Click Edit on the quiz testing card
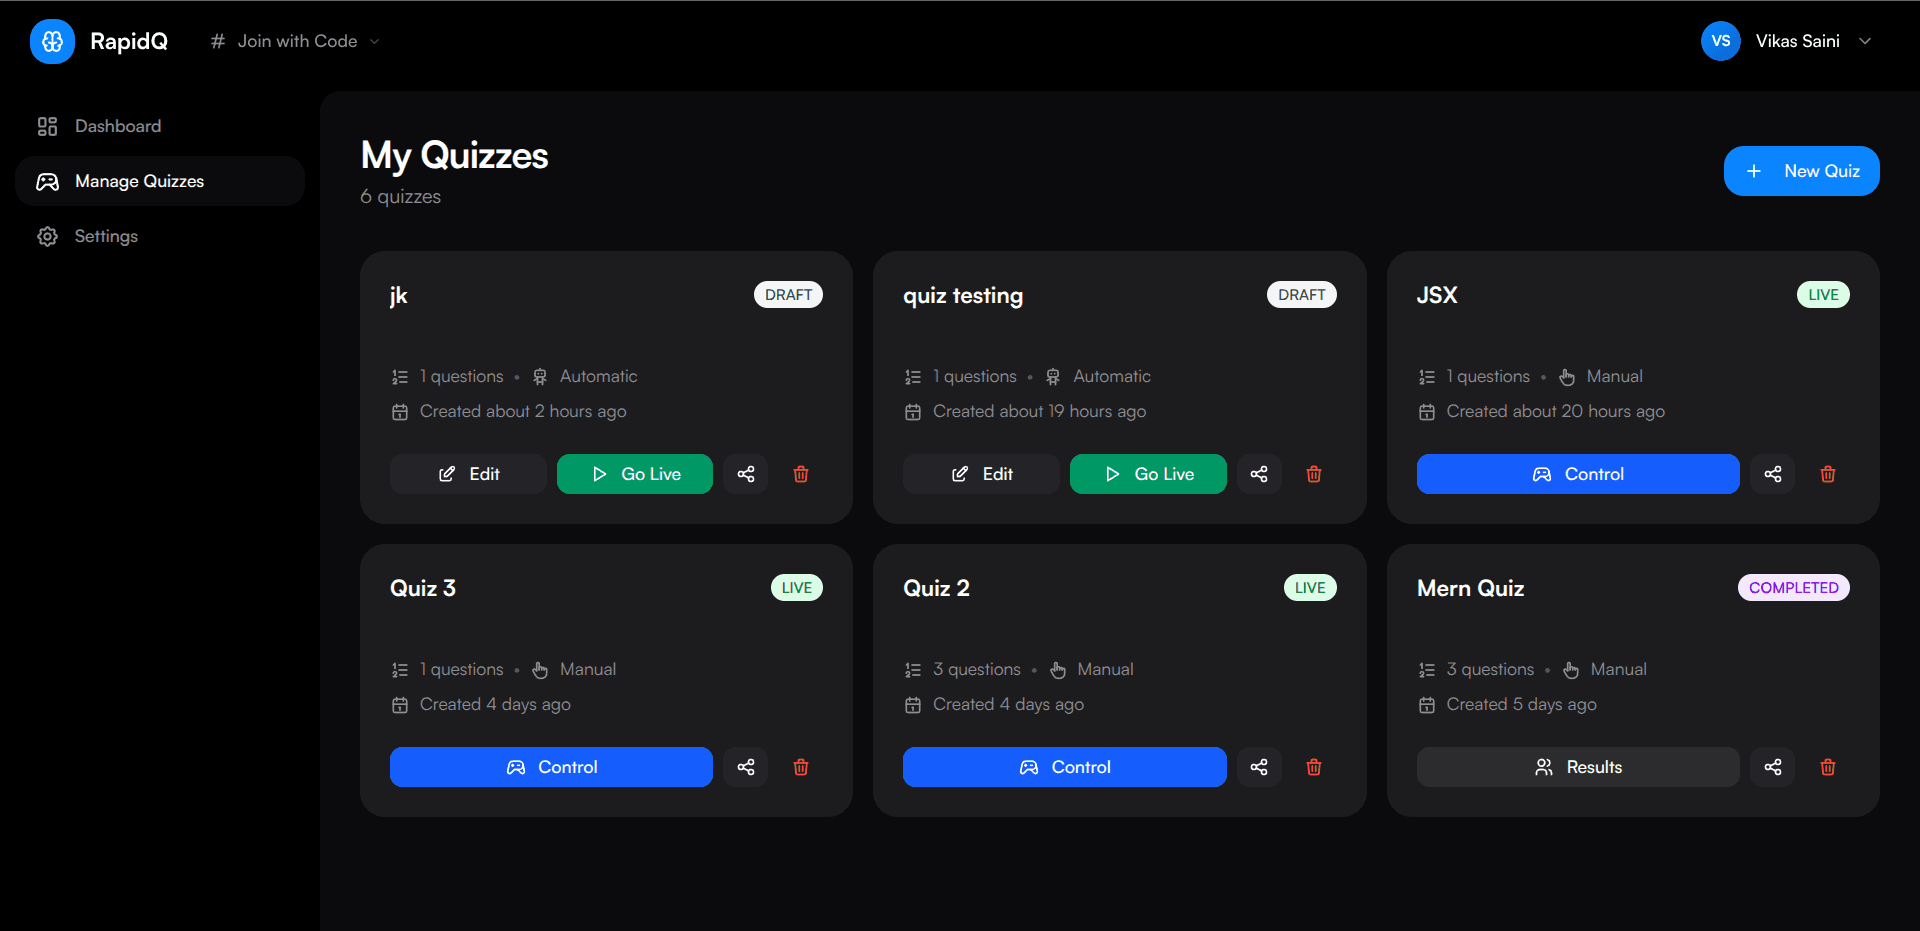 (980, 474)
